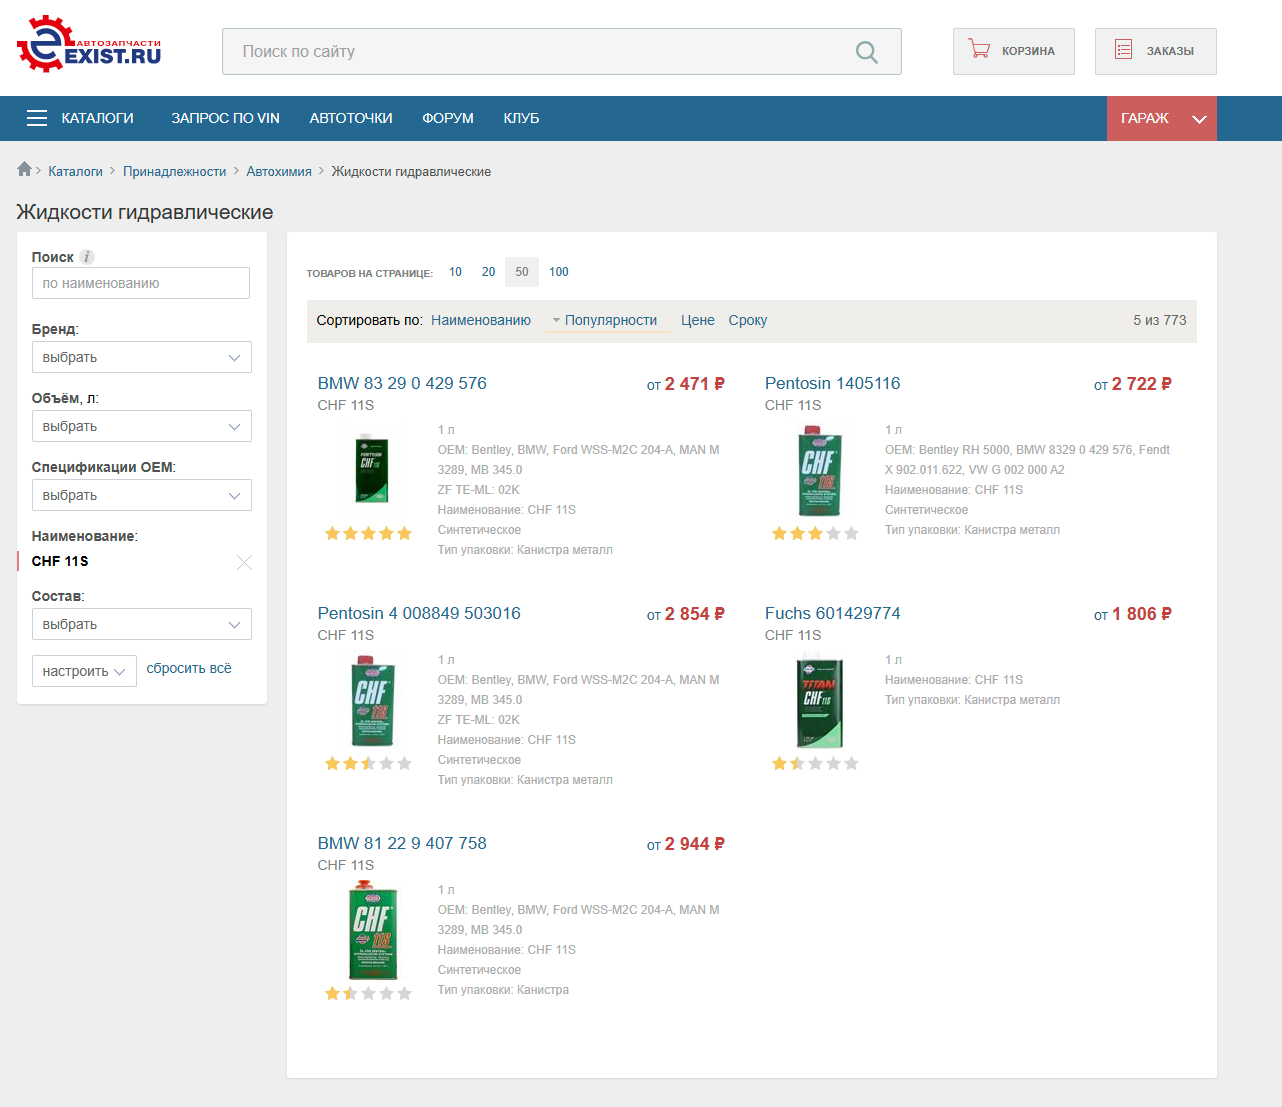Viewport: 1282px width, 1107px height.
Task: Open the hamburger catalog menu icon
Action: (37, 118)
